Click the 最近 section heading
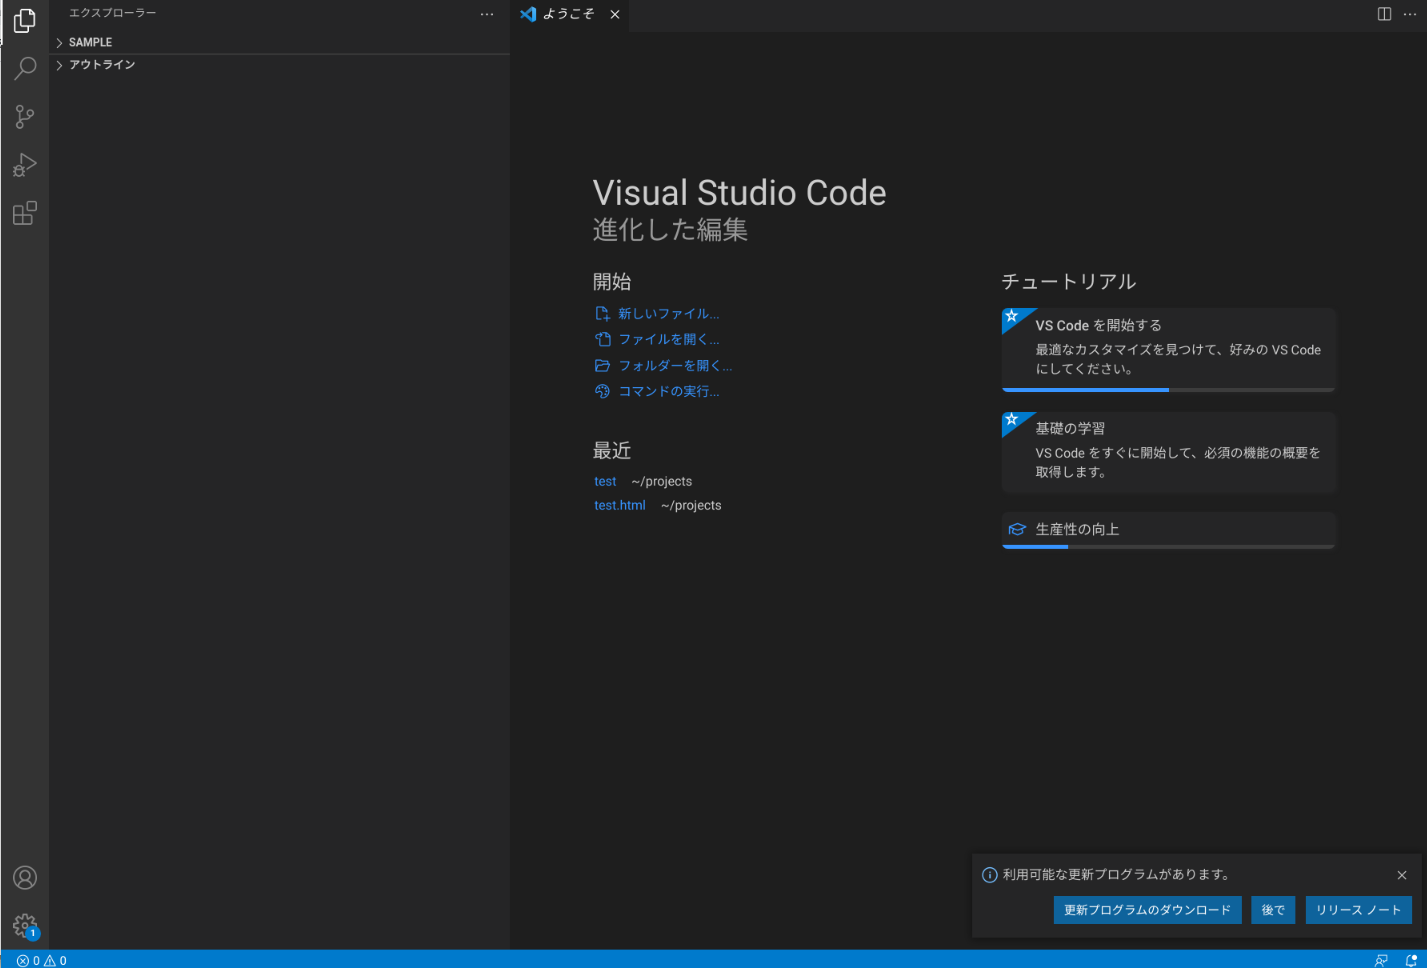This screenshot has height=968, width=1427. 612,451
